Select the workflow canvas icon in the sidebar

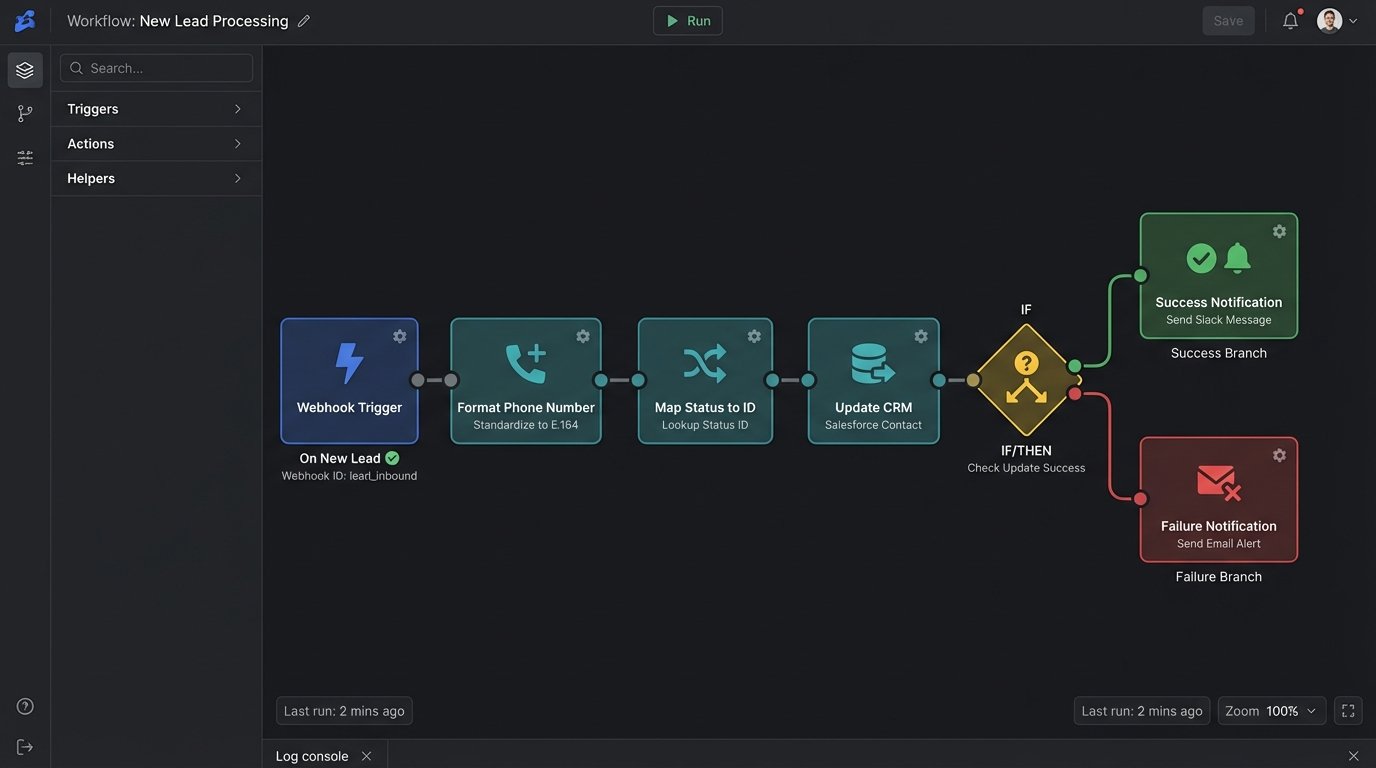pyautogui.click(x=23, y=68)
